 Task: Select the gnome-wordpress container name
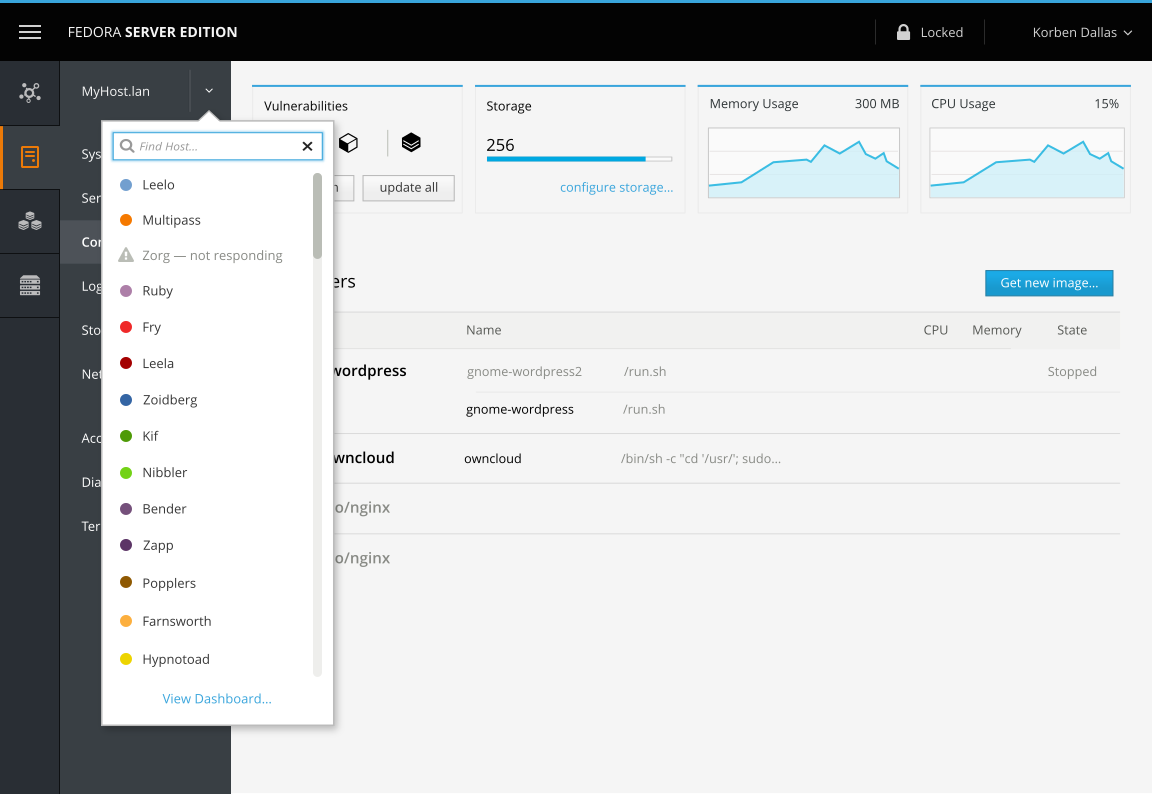click(519, 409)
